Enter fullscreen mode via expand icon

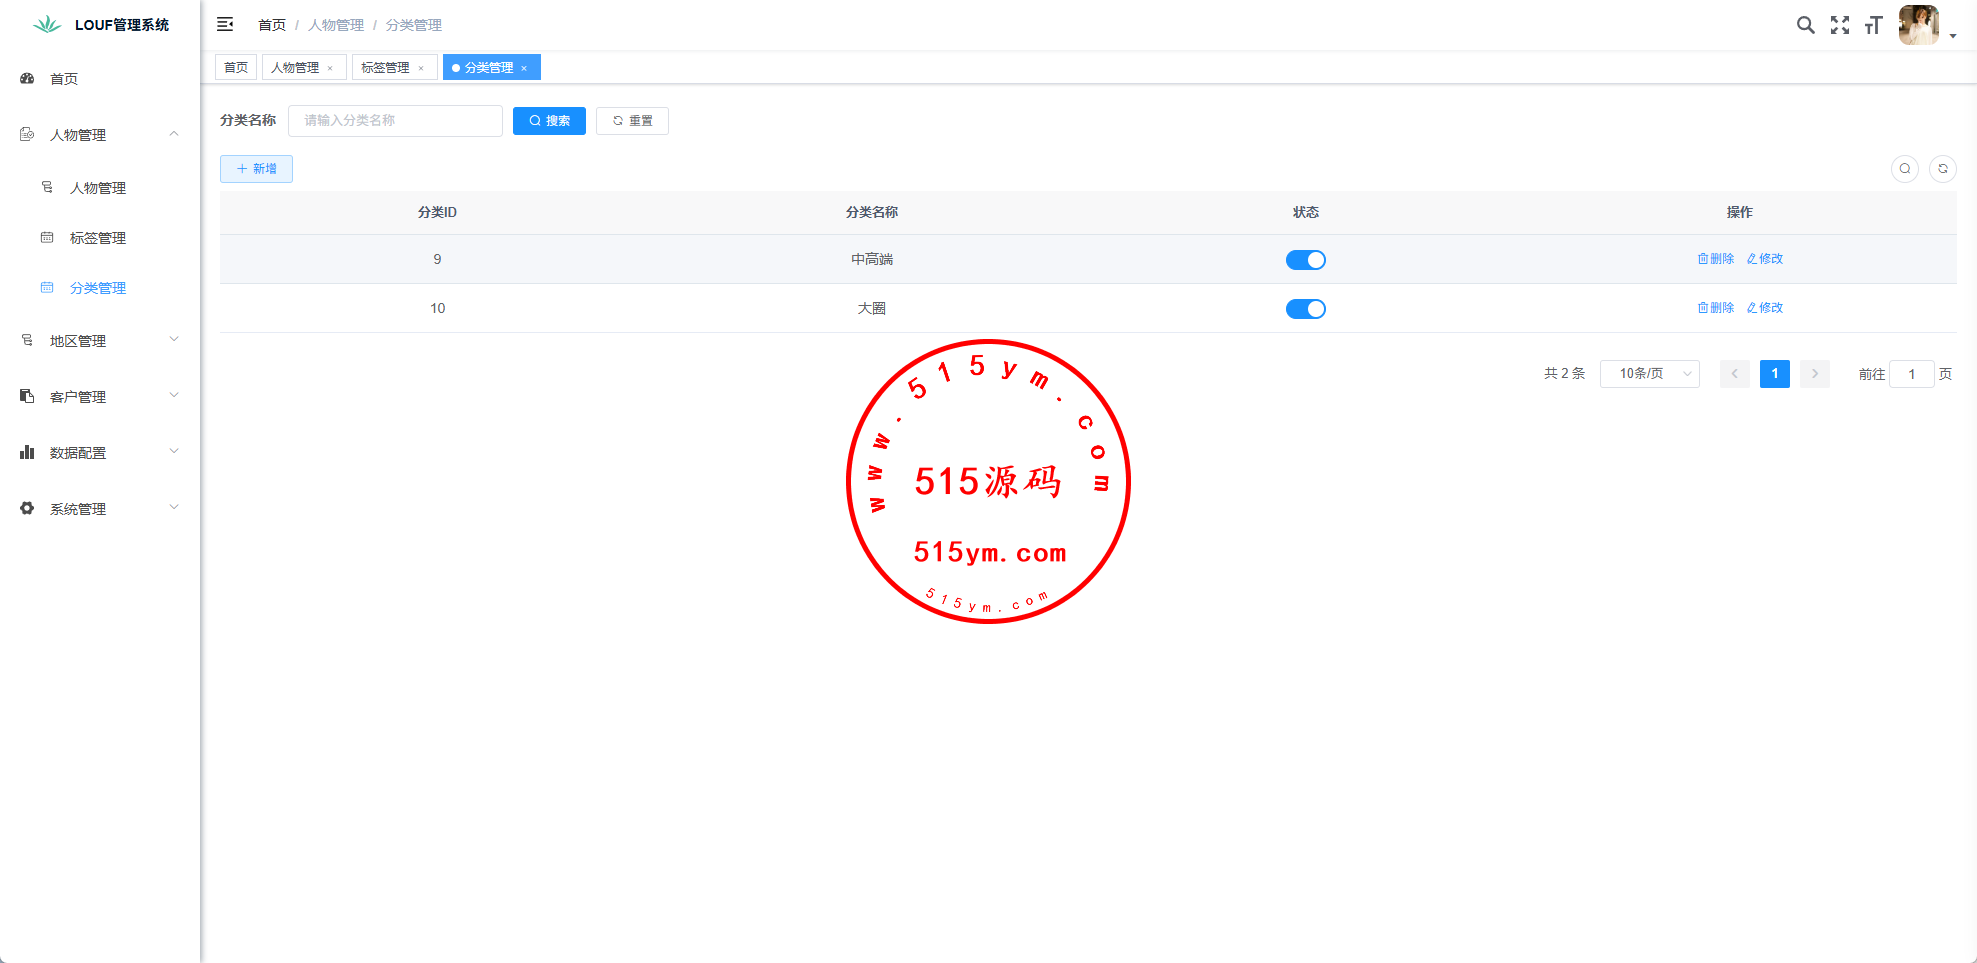(x=1839, y=25)
